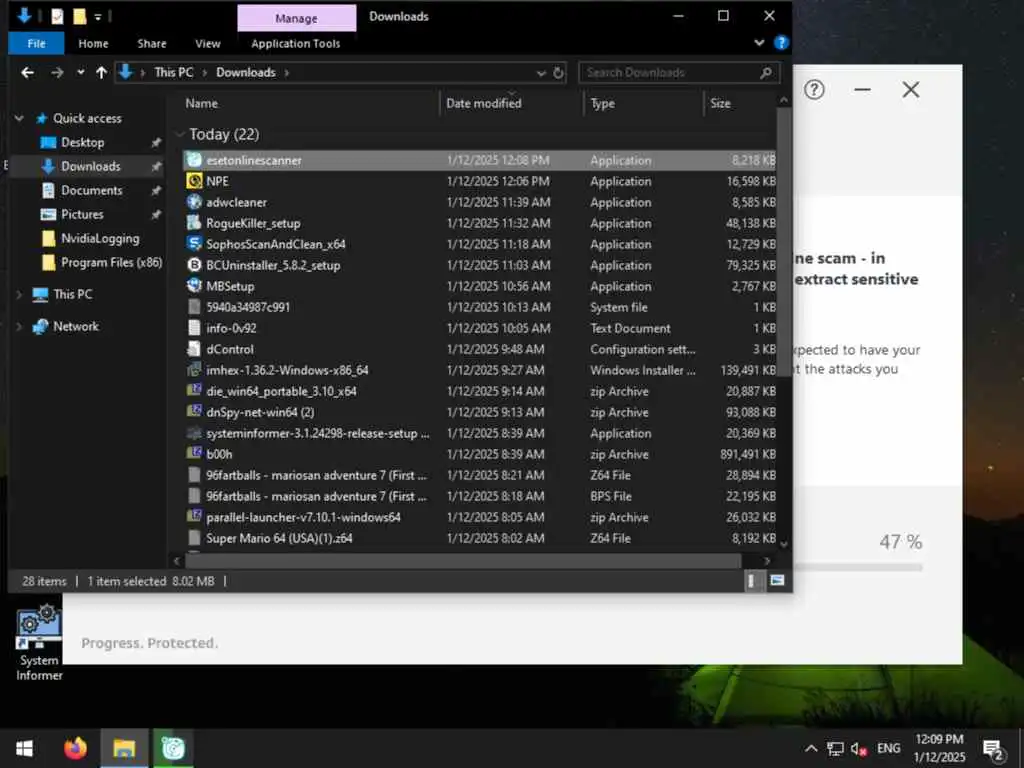Select Pictures in navigation pane

click(82, 214)
